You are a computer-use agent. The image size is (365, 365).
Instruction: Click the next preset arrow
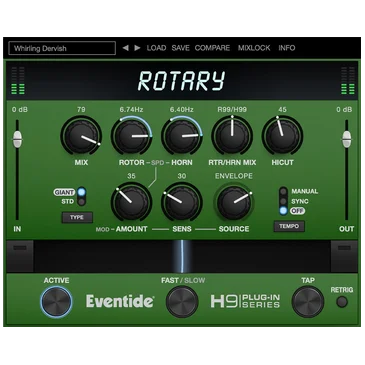click(137, 48)
